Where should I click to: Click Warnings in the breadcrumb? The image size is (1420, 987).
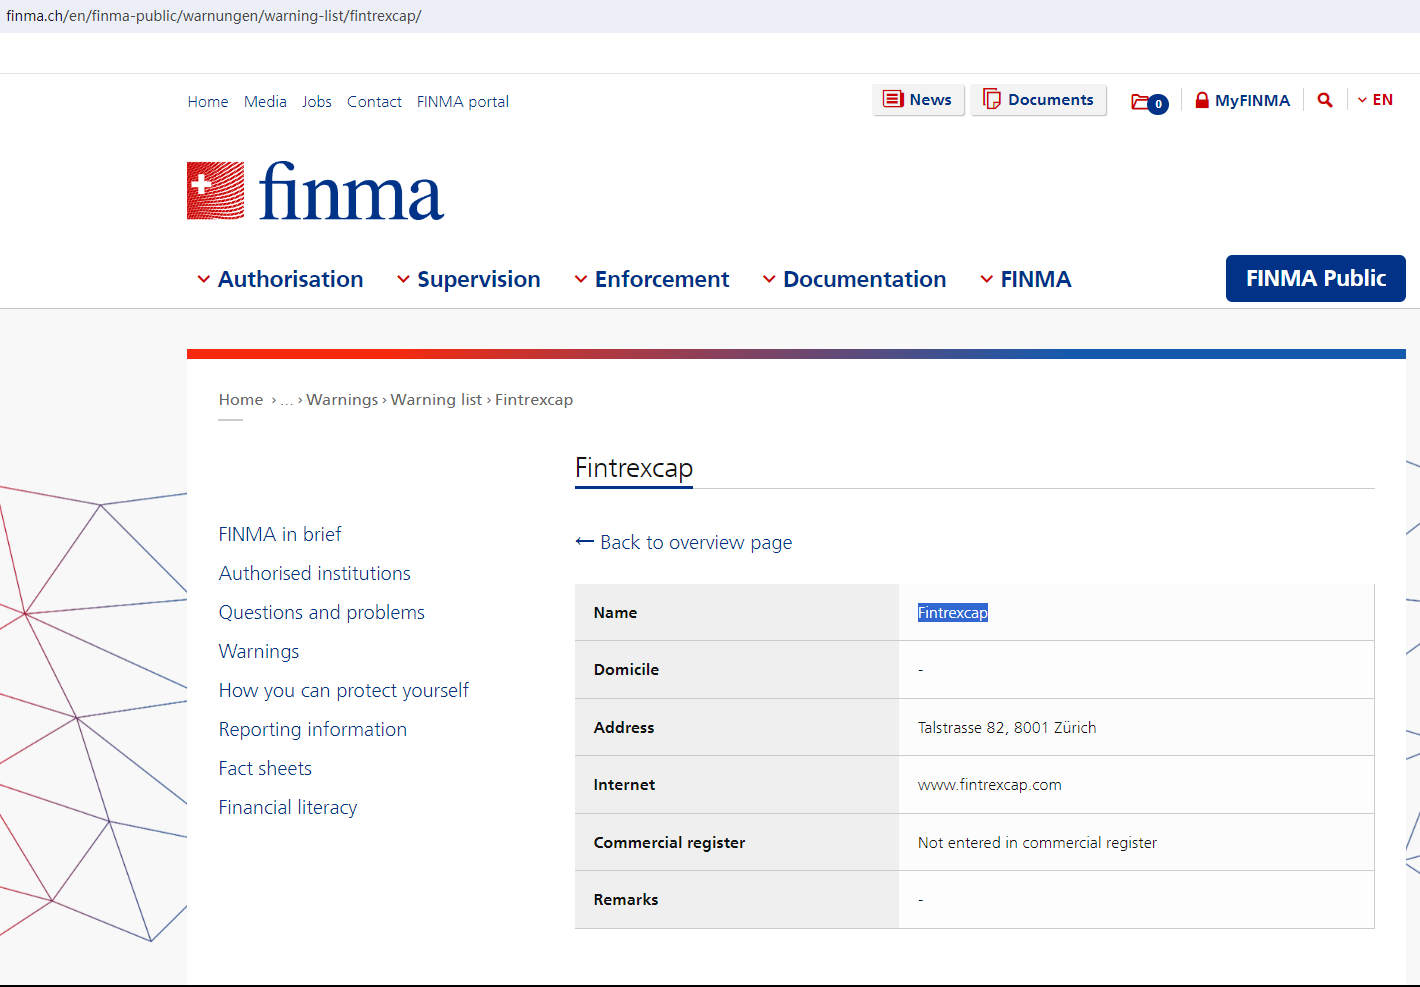(x=342, y=400)
